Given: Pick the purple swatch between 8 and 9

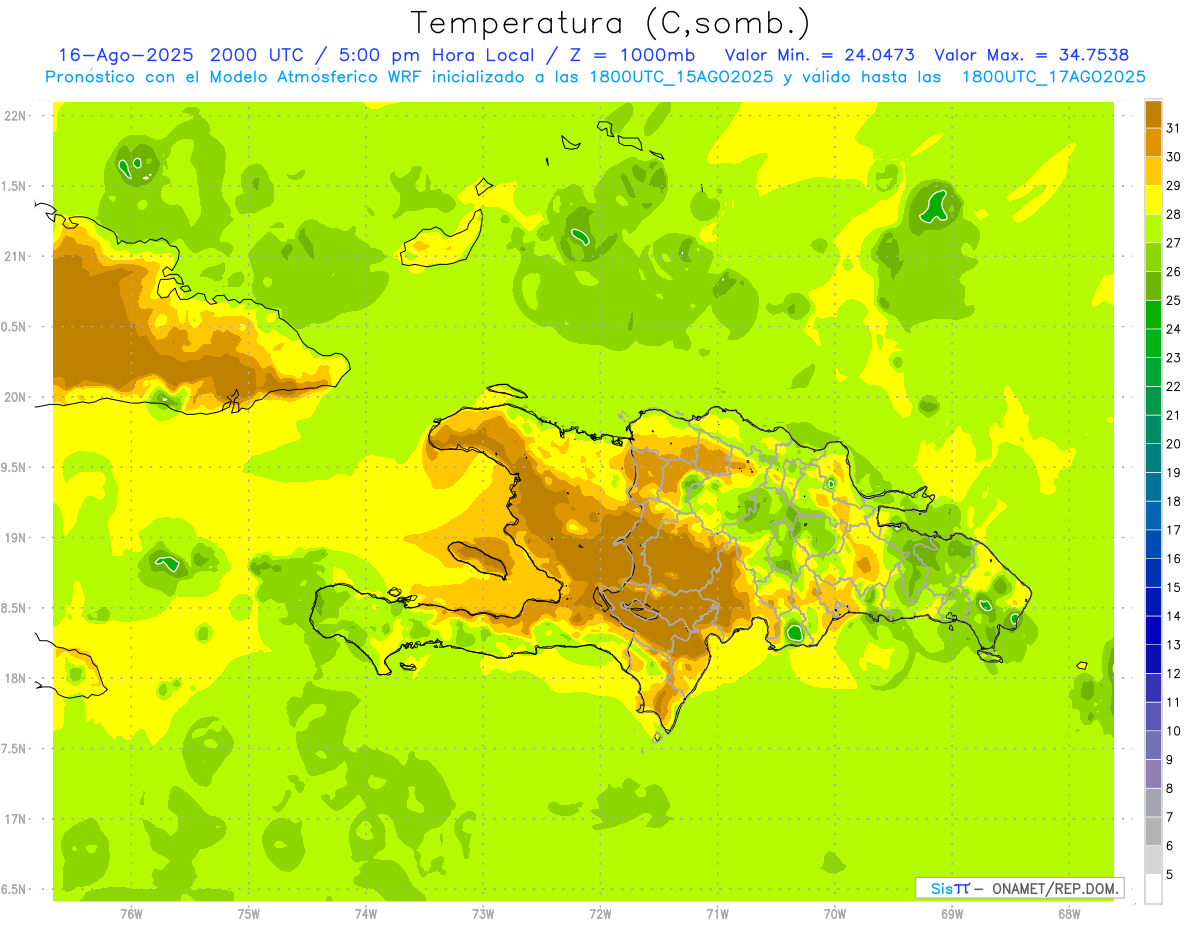Looking at the screenshot, I should (x=1153, y=774).
